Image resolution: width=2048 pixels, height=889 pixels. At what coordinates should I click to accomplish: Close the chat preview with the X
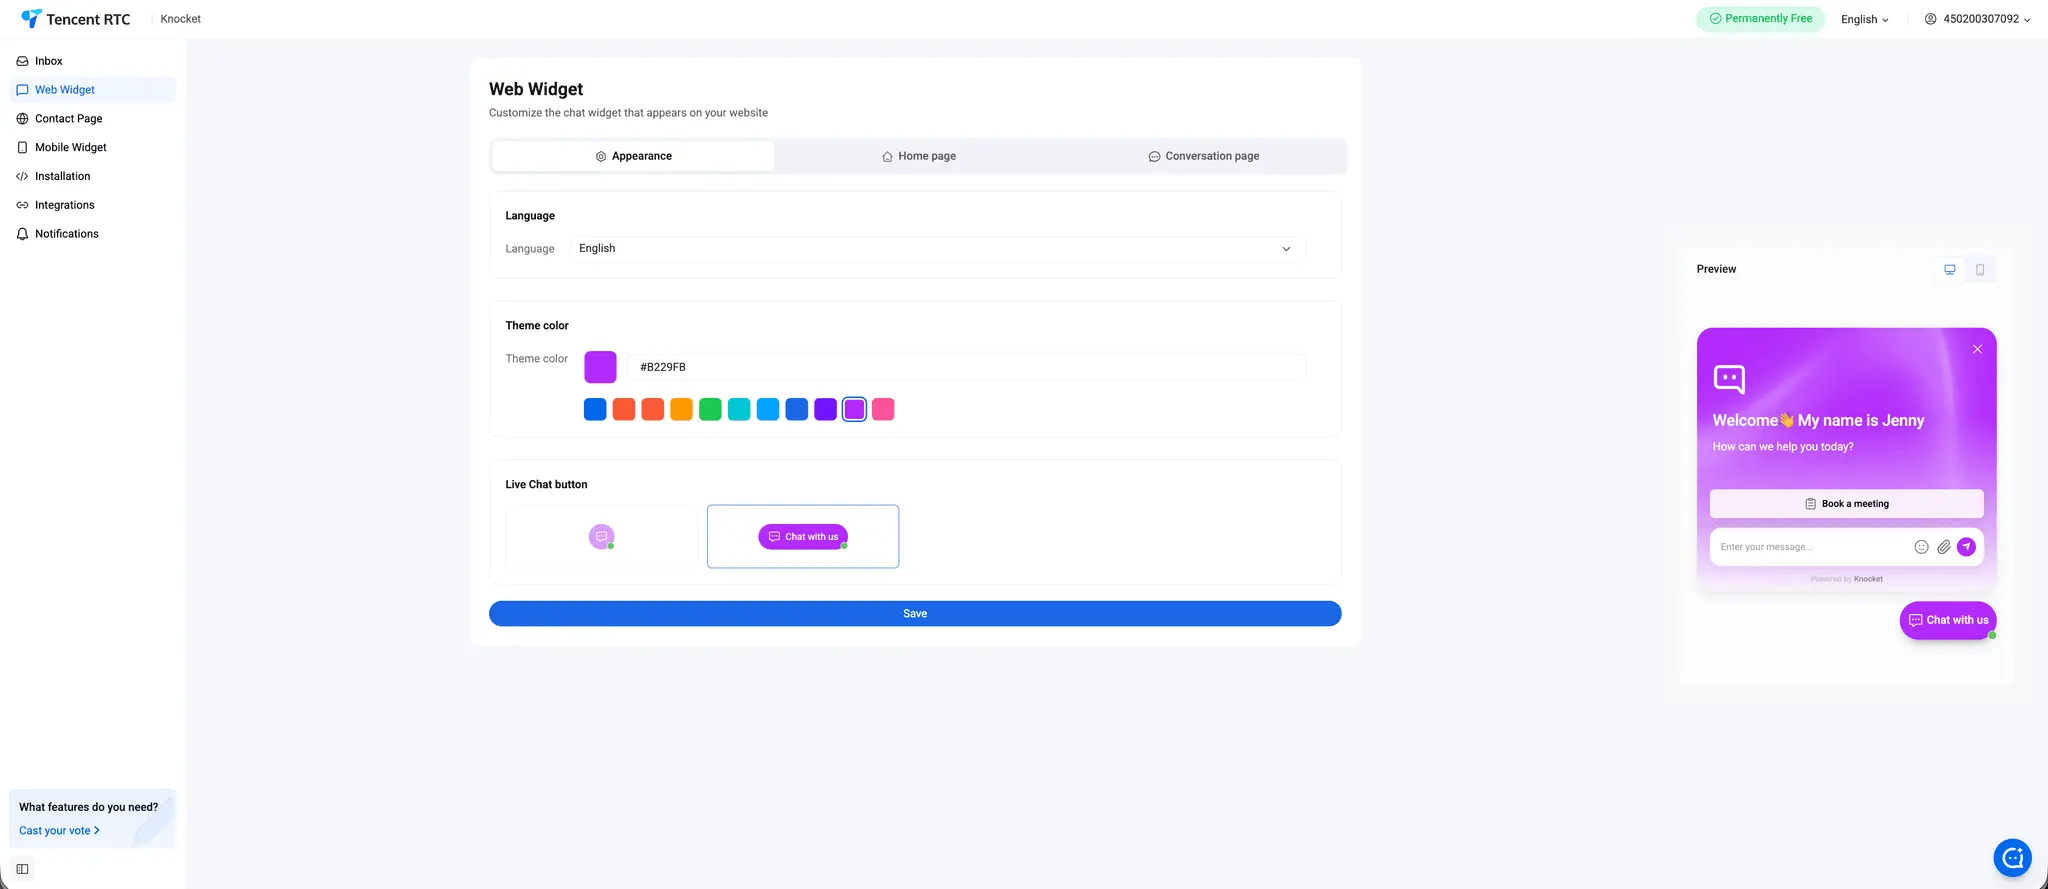pyautogui.click(x=1977, y=349)
